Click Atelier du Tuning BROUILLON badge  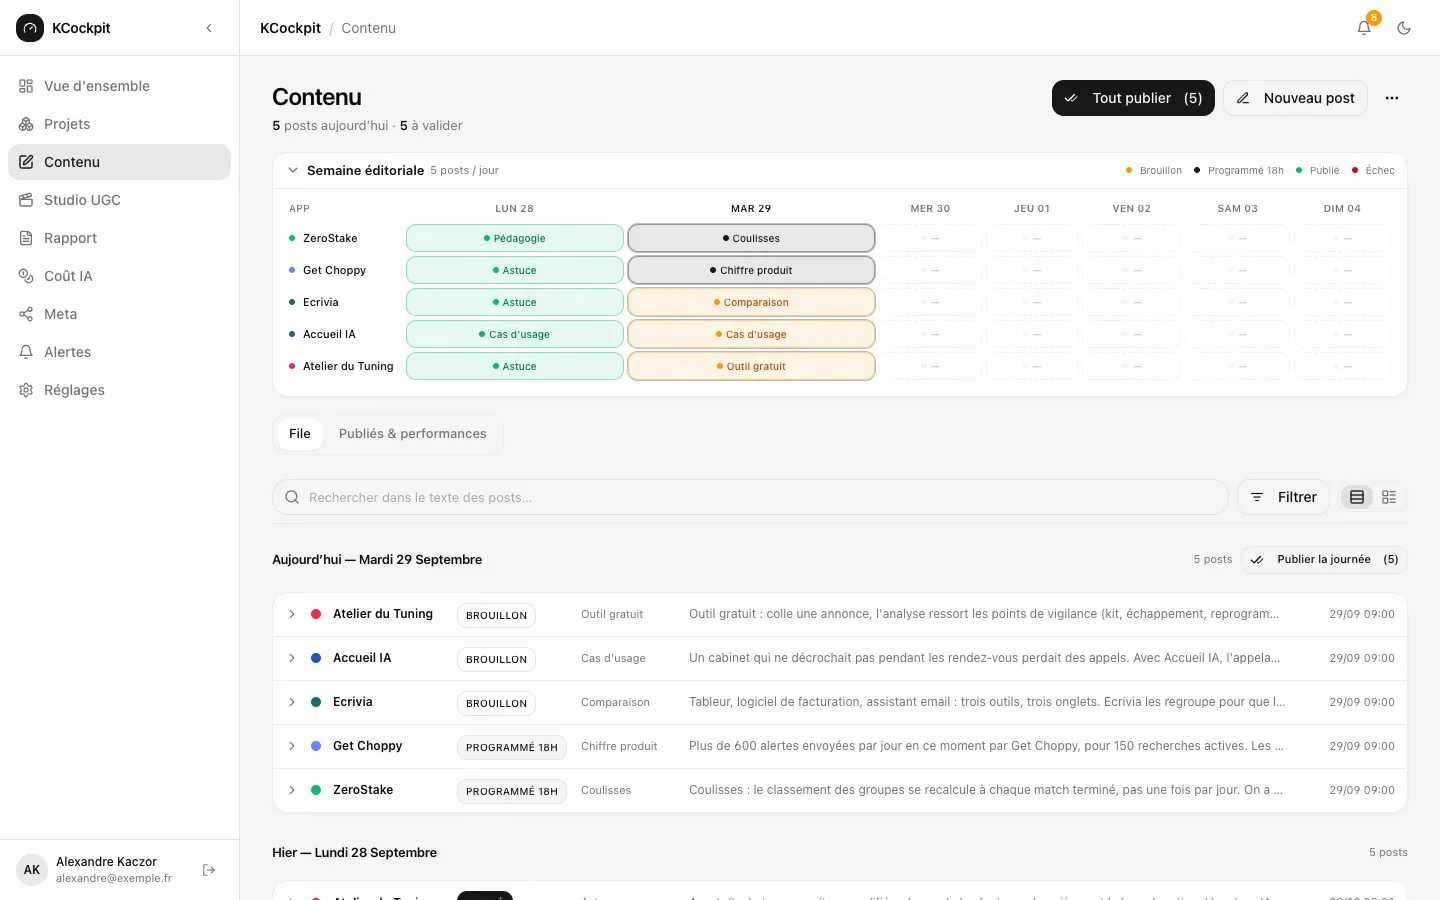pyautogui.click(x=496, y=615)
